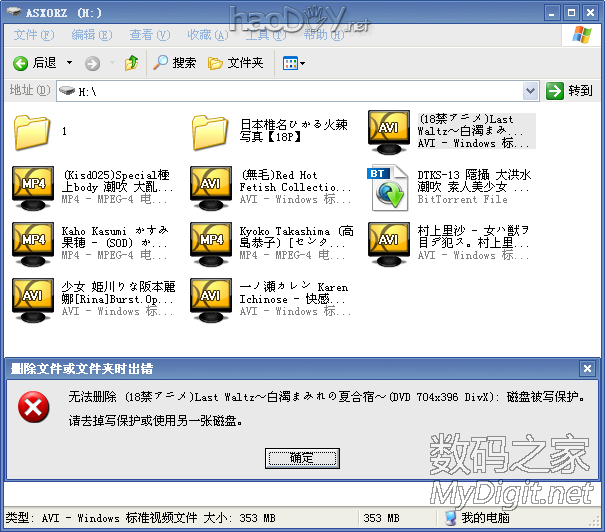Select the folder named 1
This screenshot has height=532, width=605.
(33, 131)
